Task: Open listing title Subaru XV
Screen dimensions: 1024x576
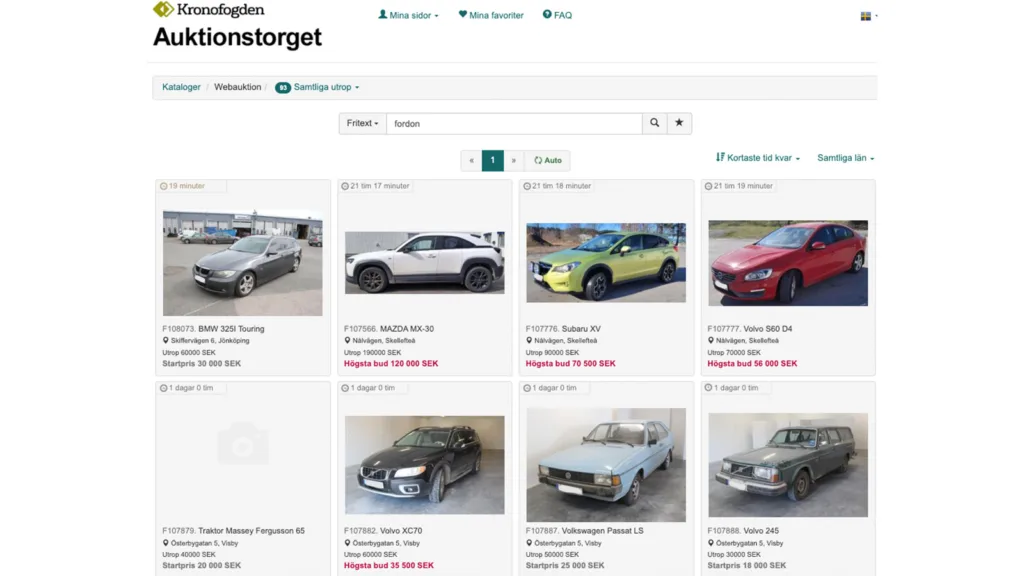Action: 581,328
